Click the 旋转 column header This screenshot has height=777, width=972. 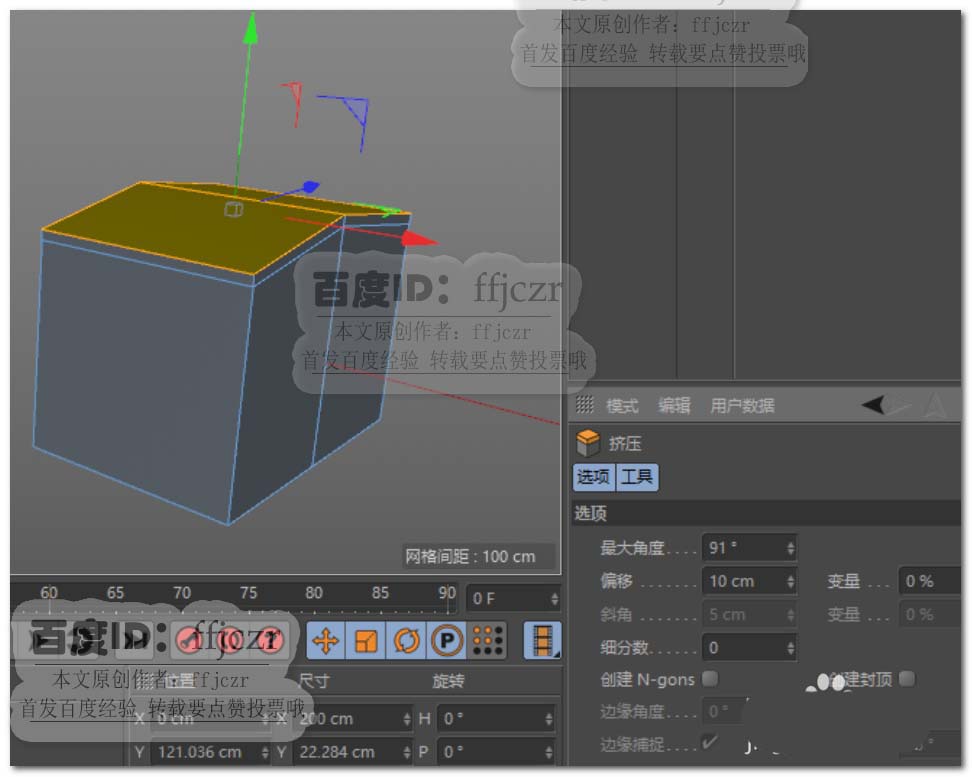pyautogui.click(x=448, y=681)
